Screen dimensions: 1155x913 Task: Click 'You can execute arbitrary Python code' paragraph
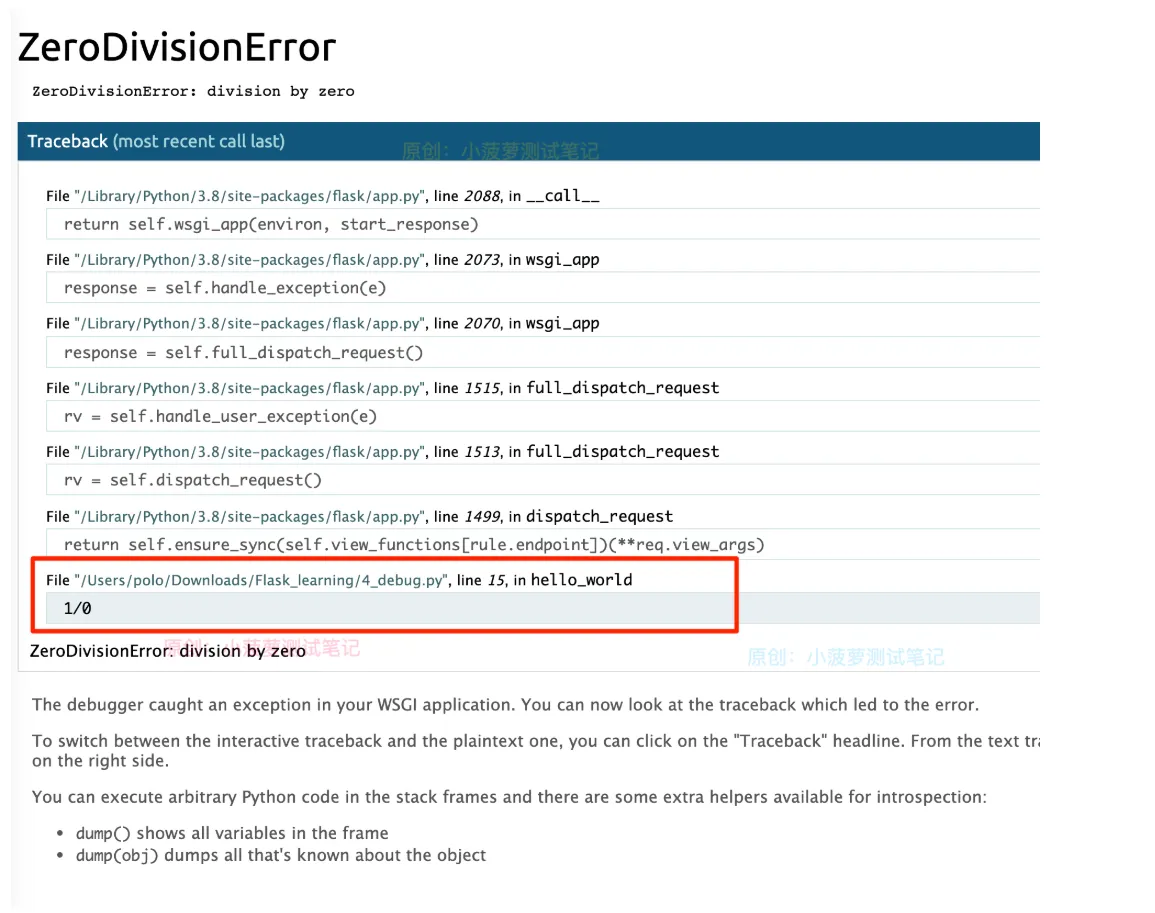[509, 797]
